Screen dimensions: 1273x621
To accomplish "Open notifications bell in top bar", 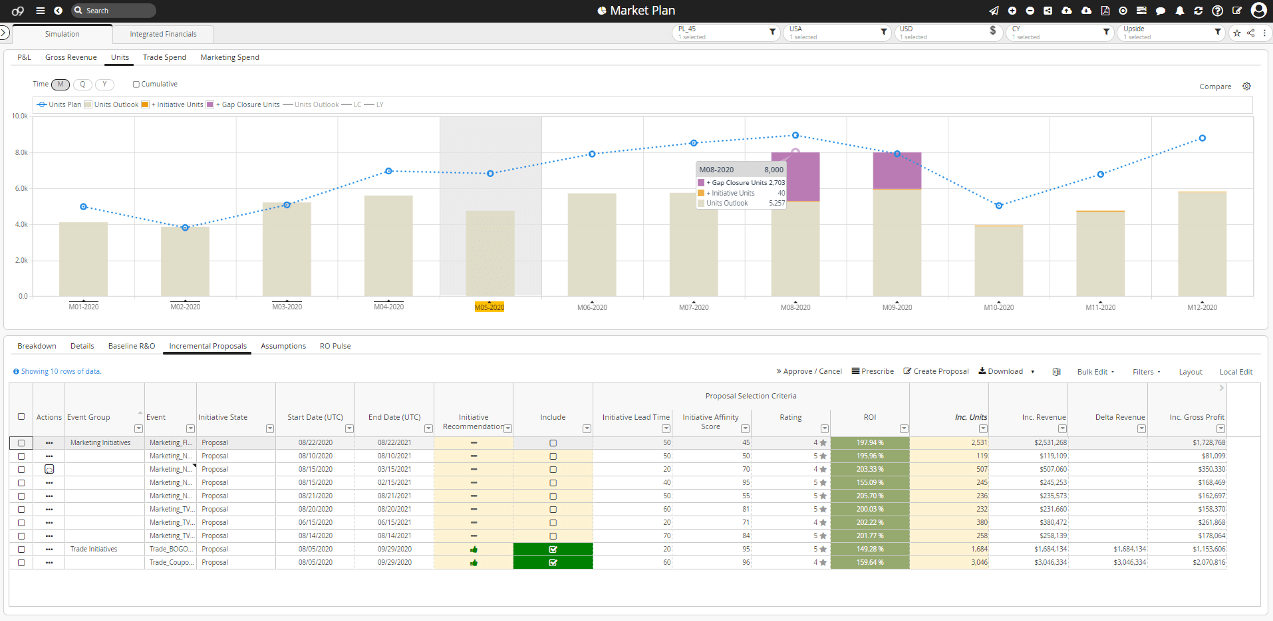I will click(x=1180, y=10).
